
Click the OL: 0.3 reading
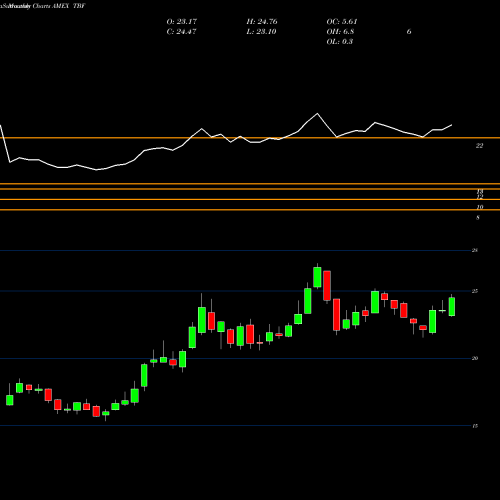340,42
